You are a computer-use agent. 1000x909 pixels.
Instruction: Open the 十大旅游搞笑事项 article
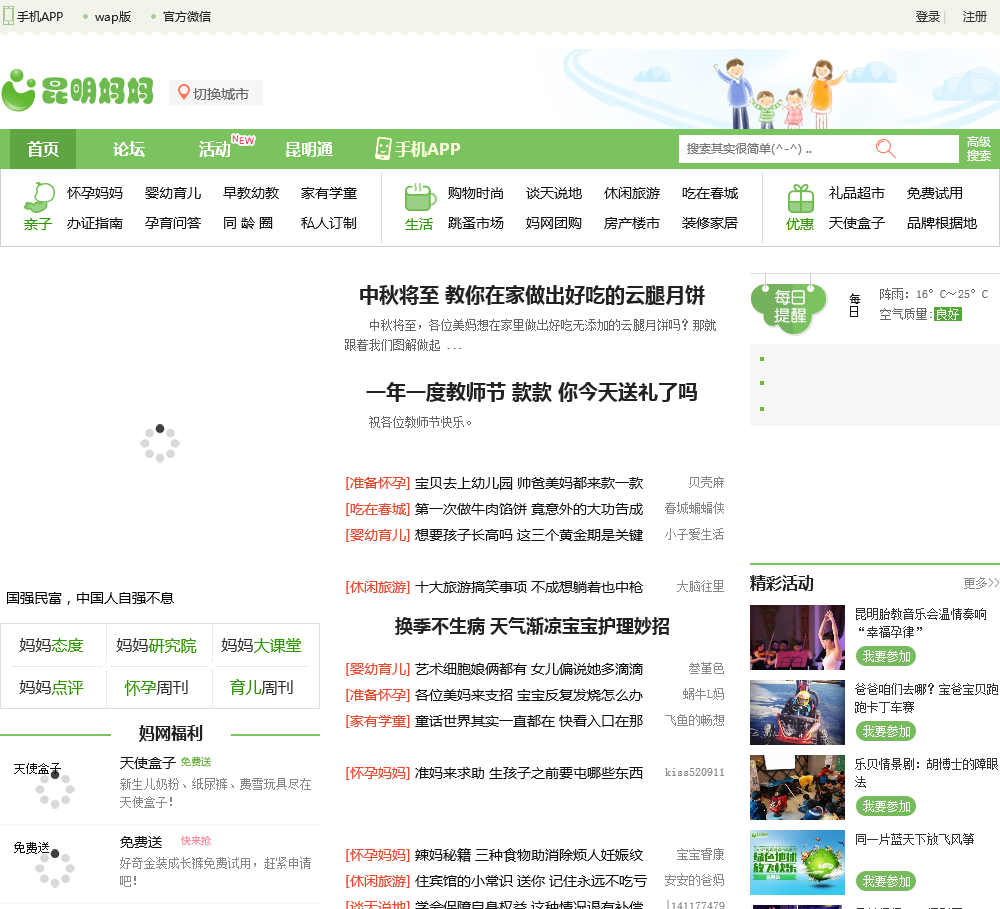click(x=529, y=587)
